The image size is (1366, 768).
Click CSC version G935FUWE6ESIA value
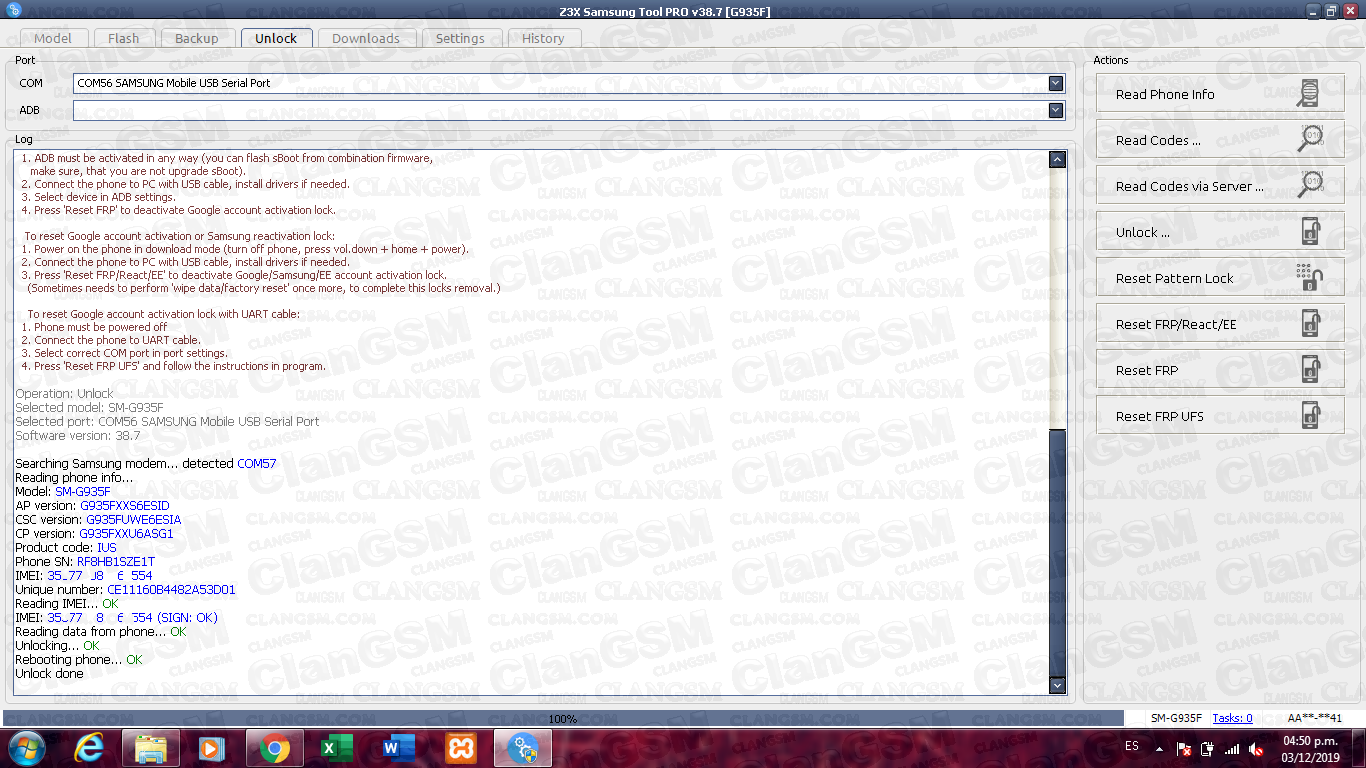point(133,520)
